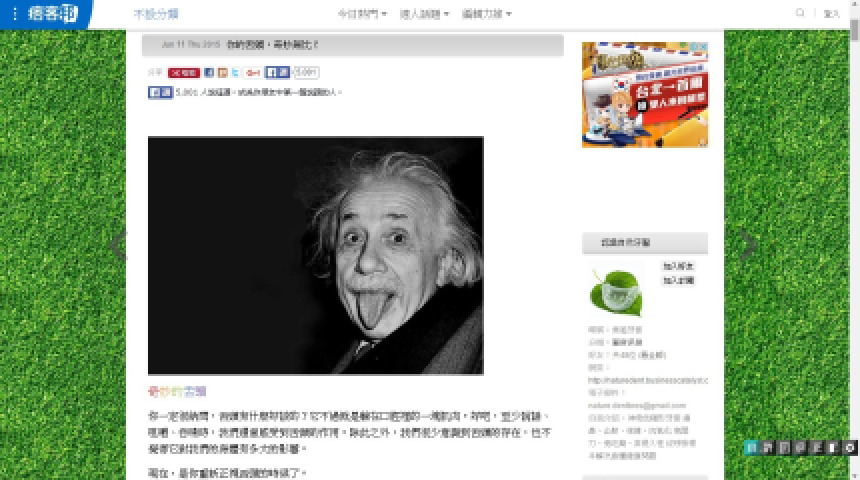Screen dimensions: 860x480
Task: Open the search magnifier icon
Action: 800,14
